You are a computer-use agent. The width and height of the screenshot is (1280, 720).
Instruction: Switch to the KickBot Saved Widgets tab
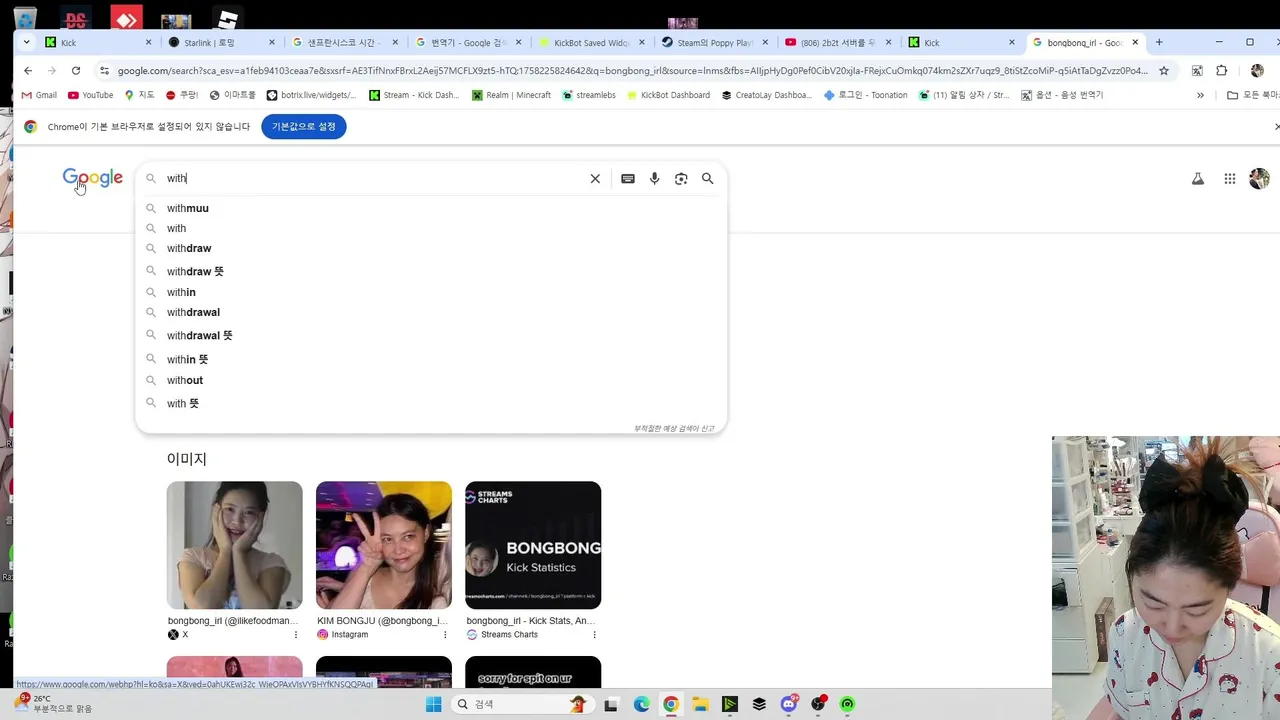tap(591, 43)
